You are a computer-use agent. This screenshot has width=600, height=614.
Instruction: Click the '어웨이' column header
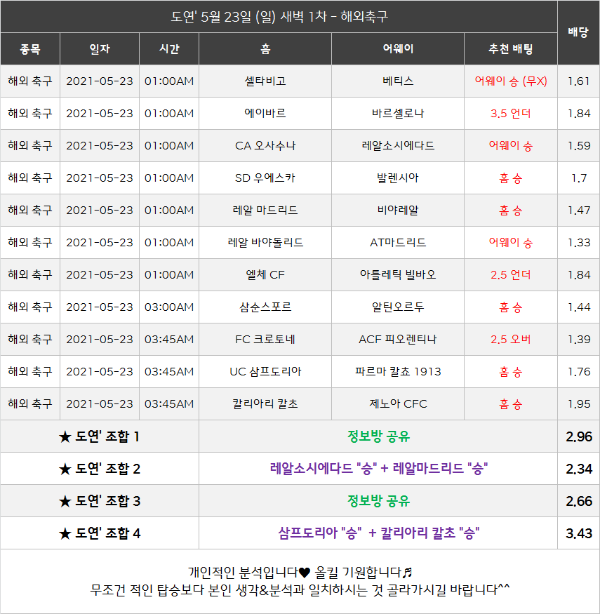click(x=398, y=49)
